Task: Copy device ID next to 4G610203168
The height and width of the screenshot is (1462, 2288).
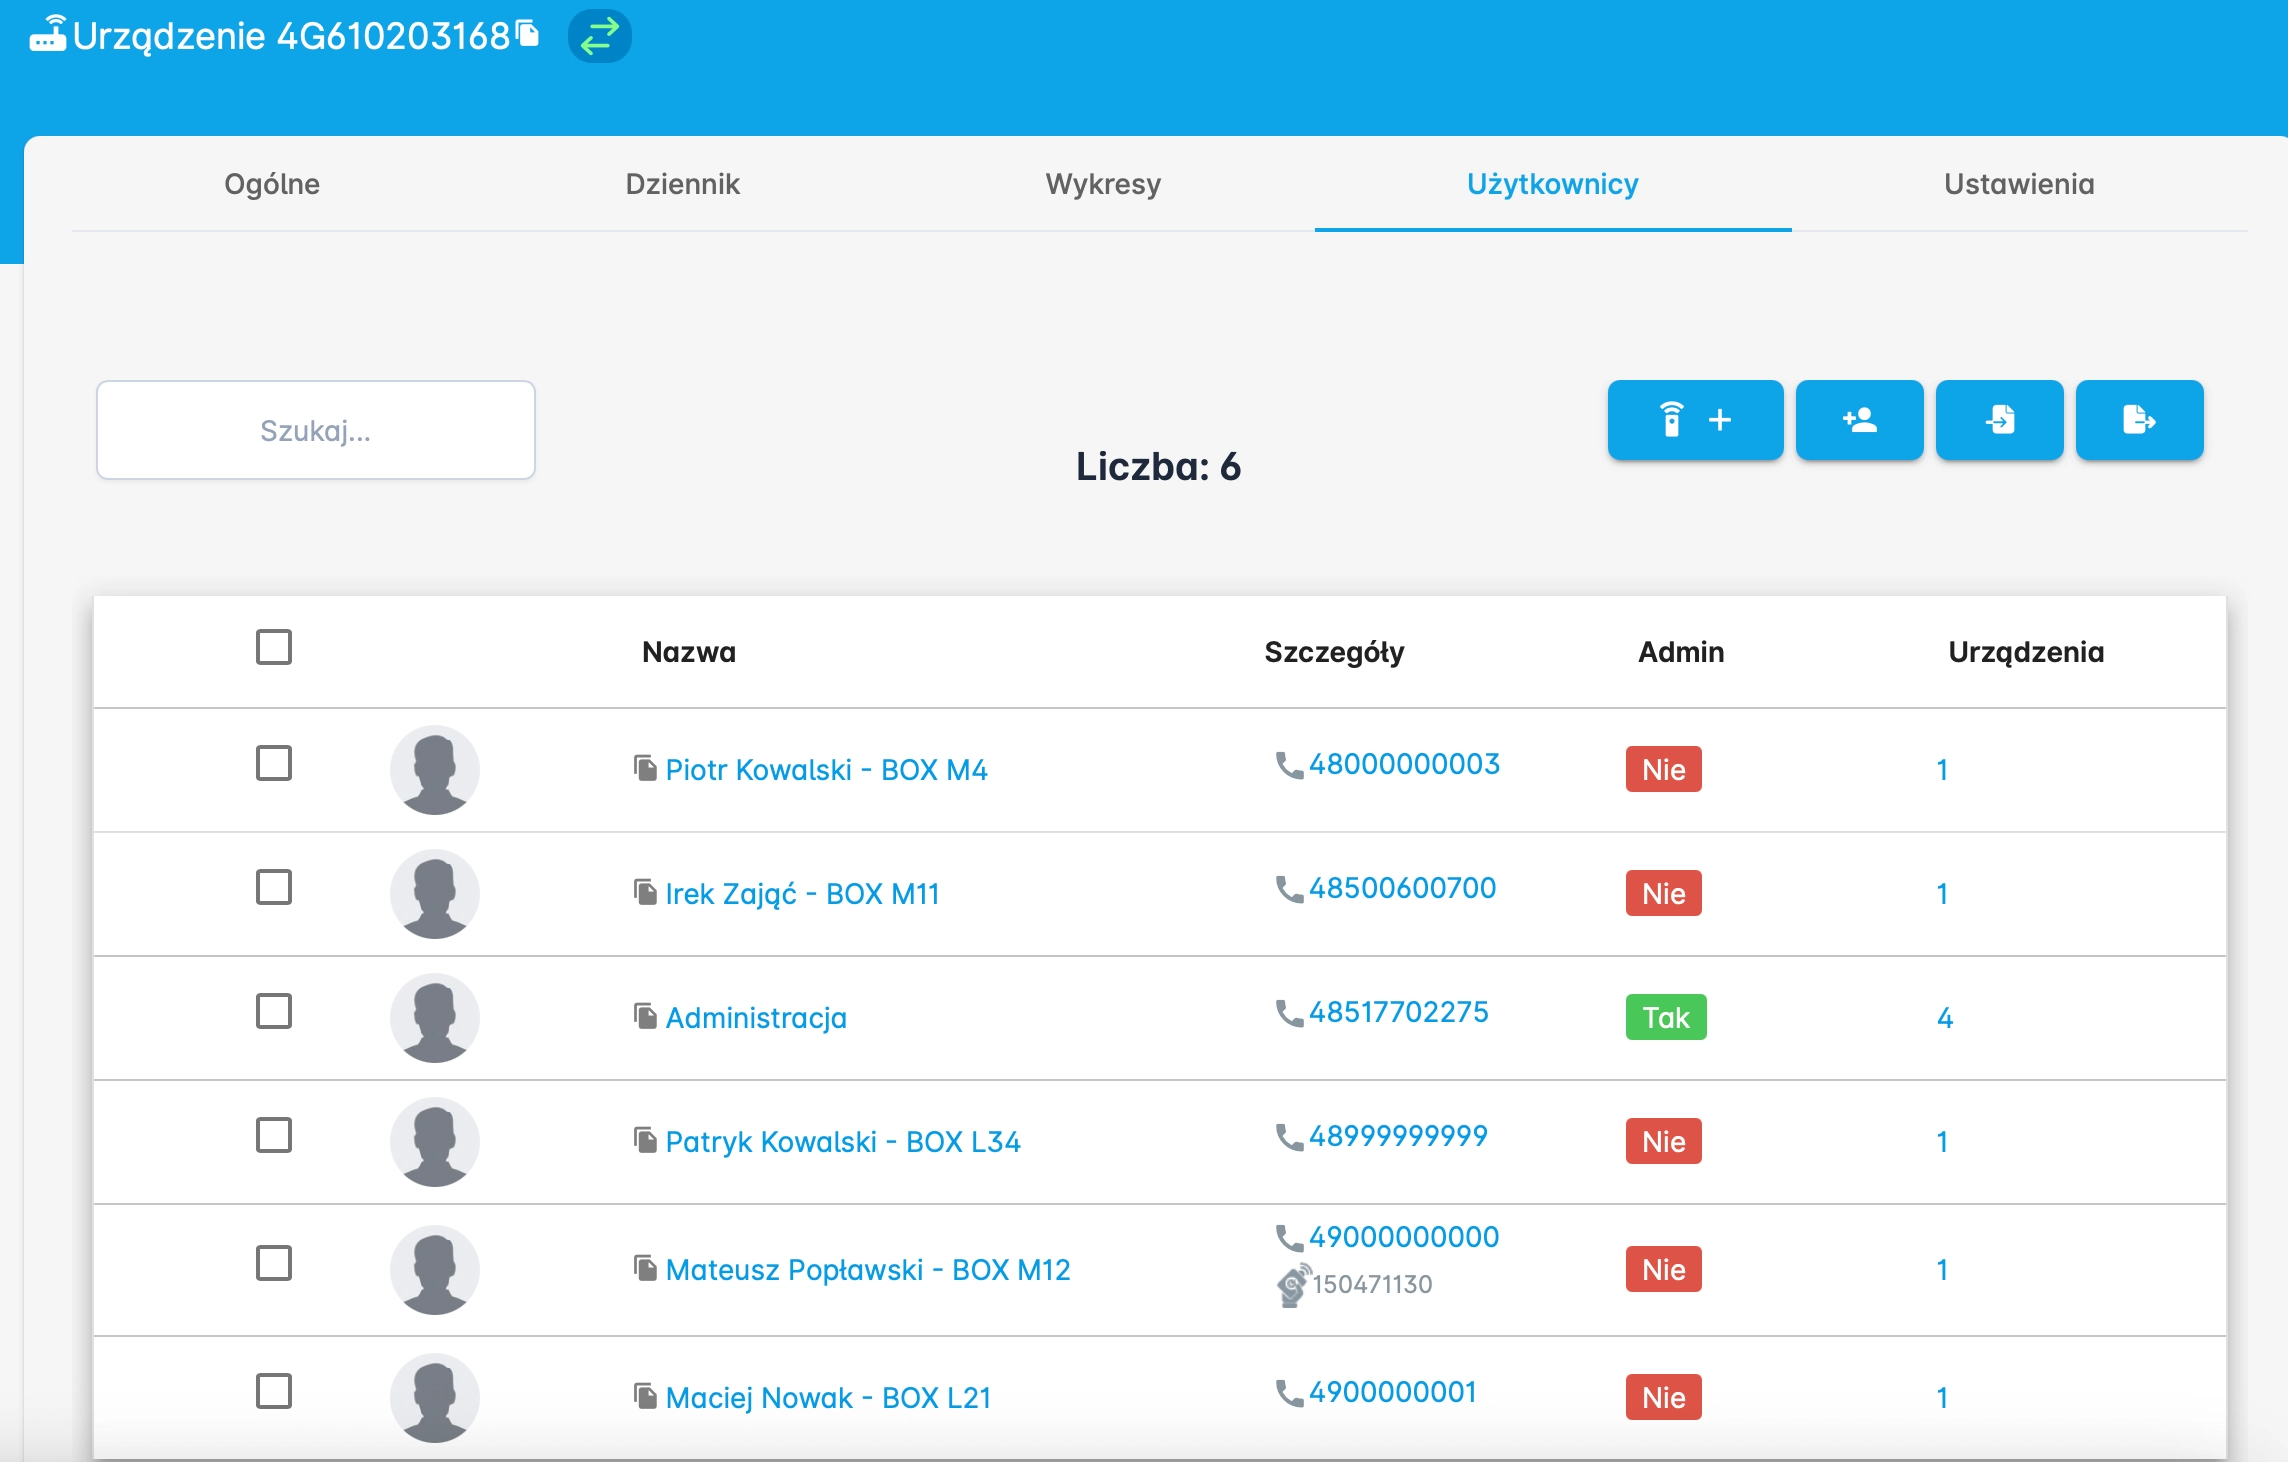Action: [x=528, y=35]
